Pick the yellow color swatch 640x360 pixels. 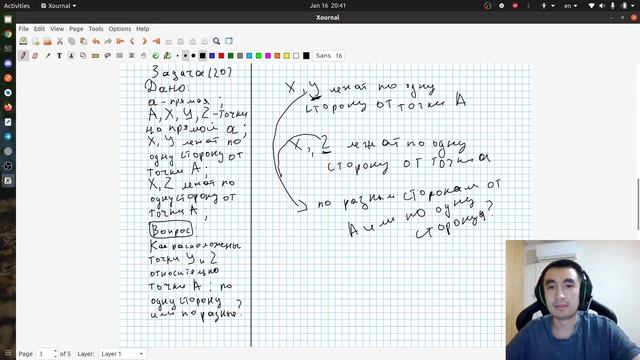287,56
